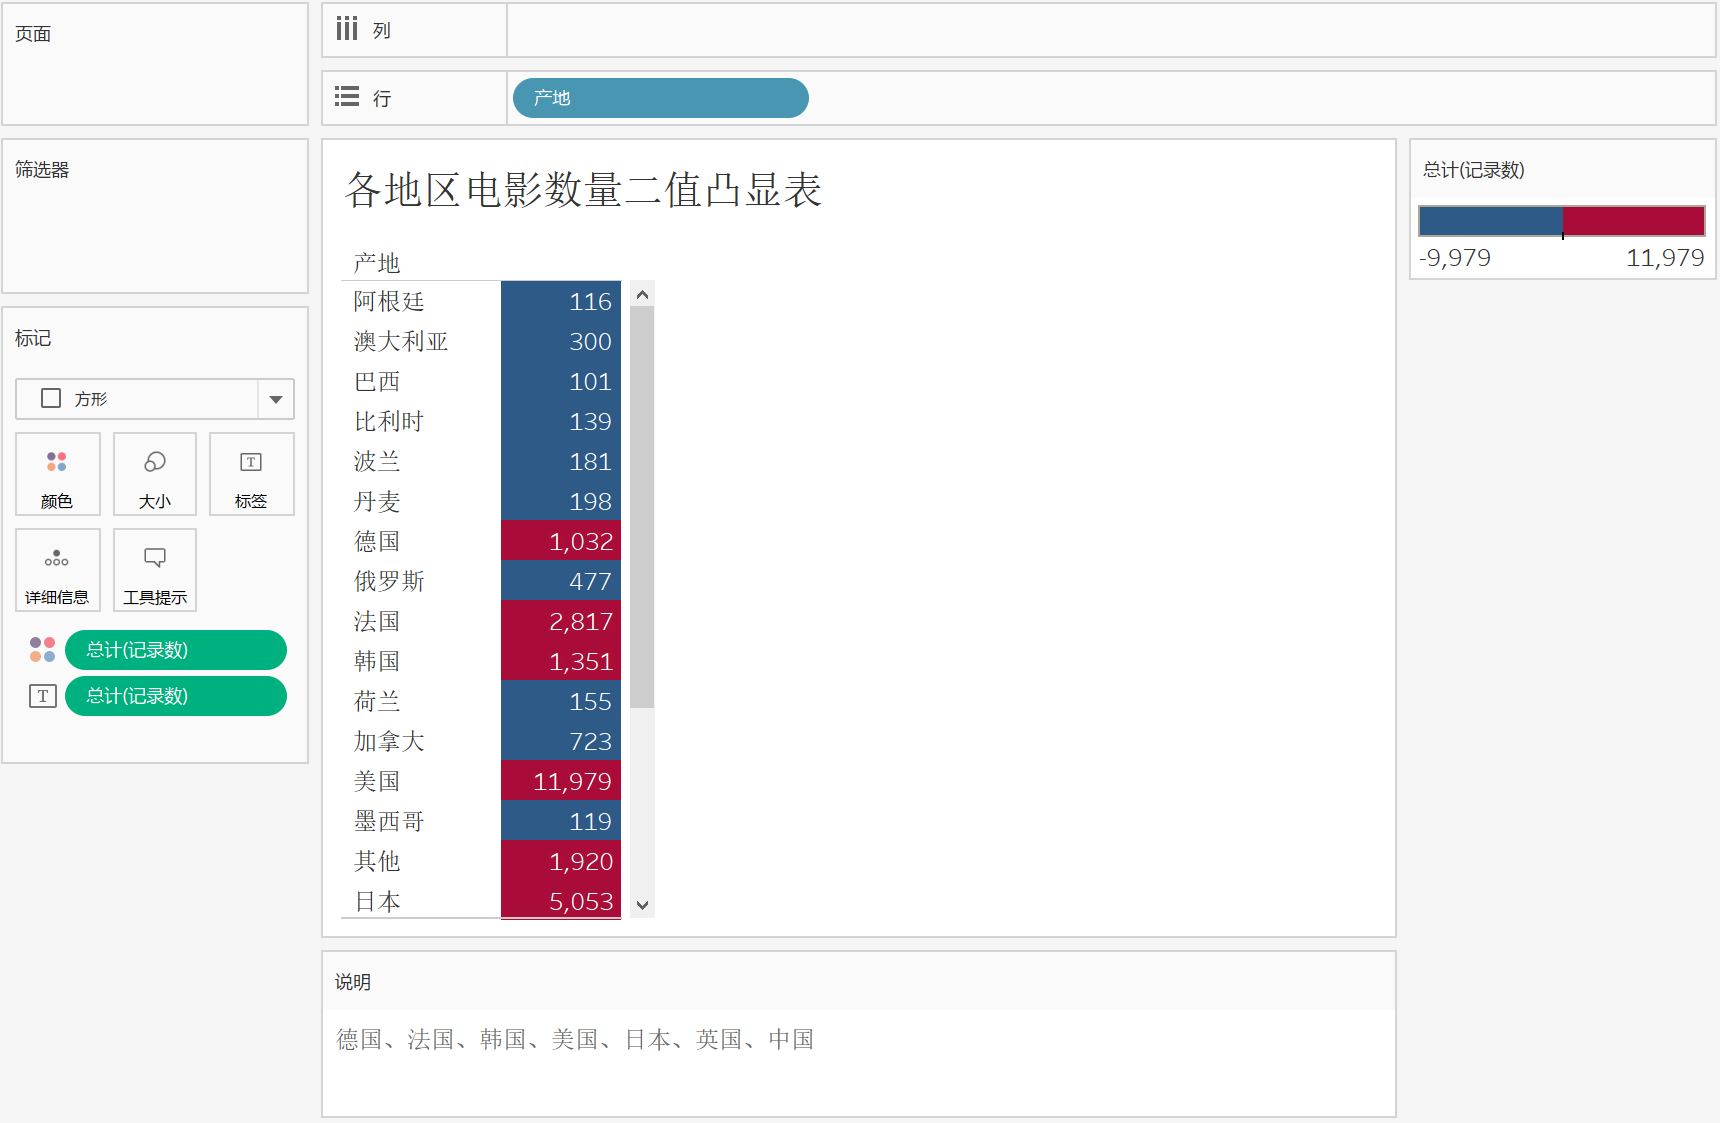Click the T label icon beside second 总计(记录数) pill
The height and width of the screenshot is (1123, 1720).
tap(42, 696)
